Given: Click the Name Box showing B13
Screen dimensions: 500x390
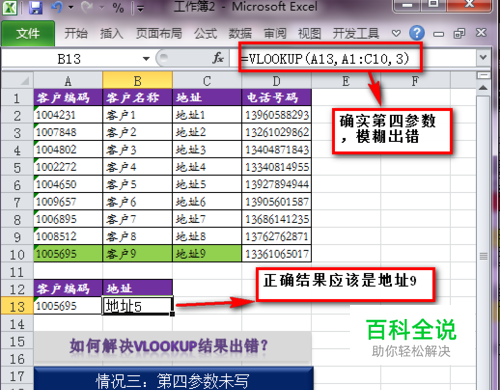Looking at the screenshot, I should click(x=70, y=59).
